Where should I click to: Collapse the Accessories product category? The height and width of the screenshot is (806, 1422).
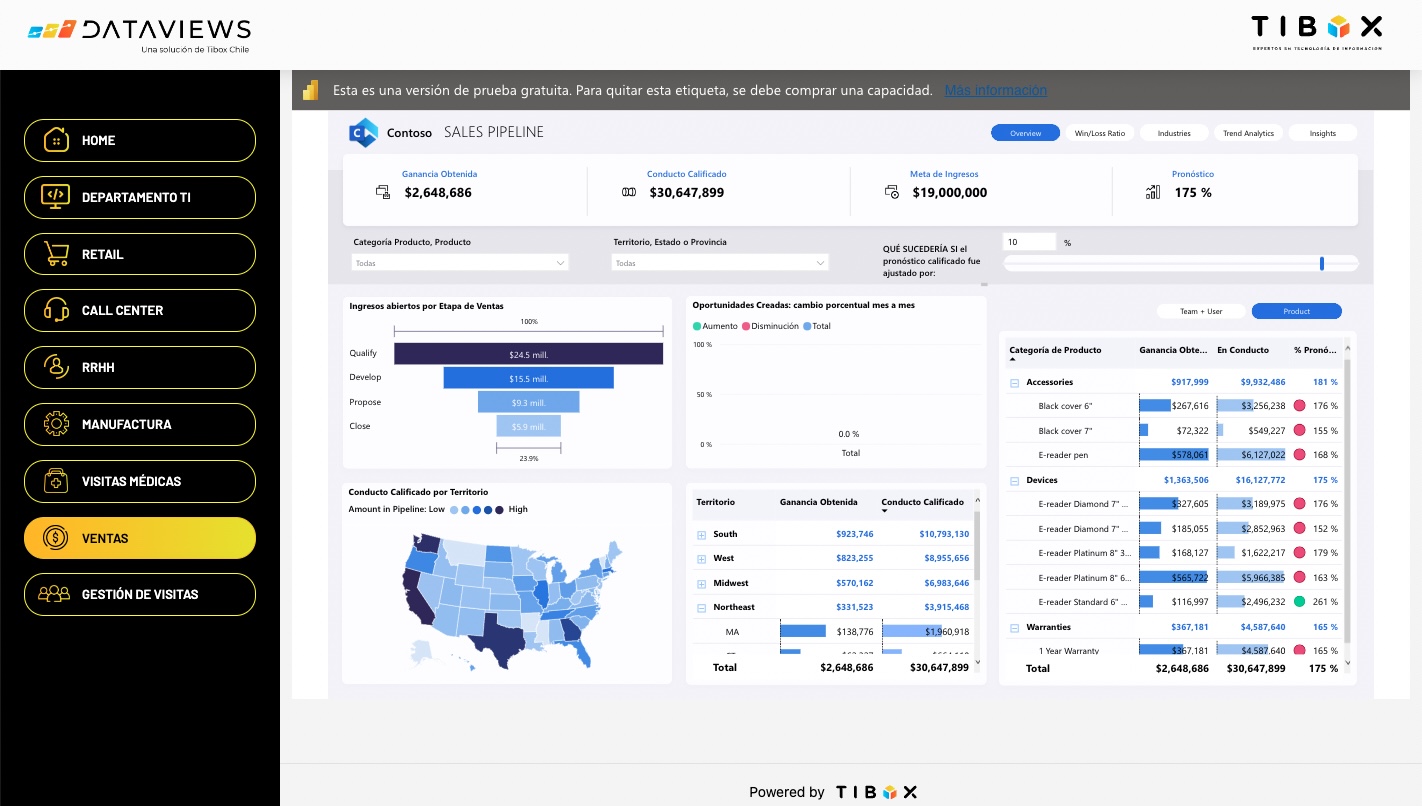tap(1014, 382)
